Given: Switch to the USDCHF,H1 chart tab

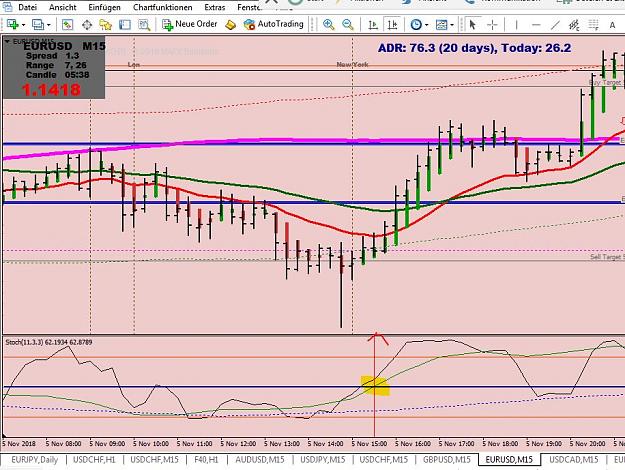Looking at the screenshot, I should [94, 460].
